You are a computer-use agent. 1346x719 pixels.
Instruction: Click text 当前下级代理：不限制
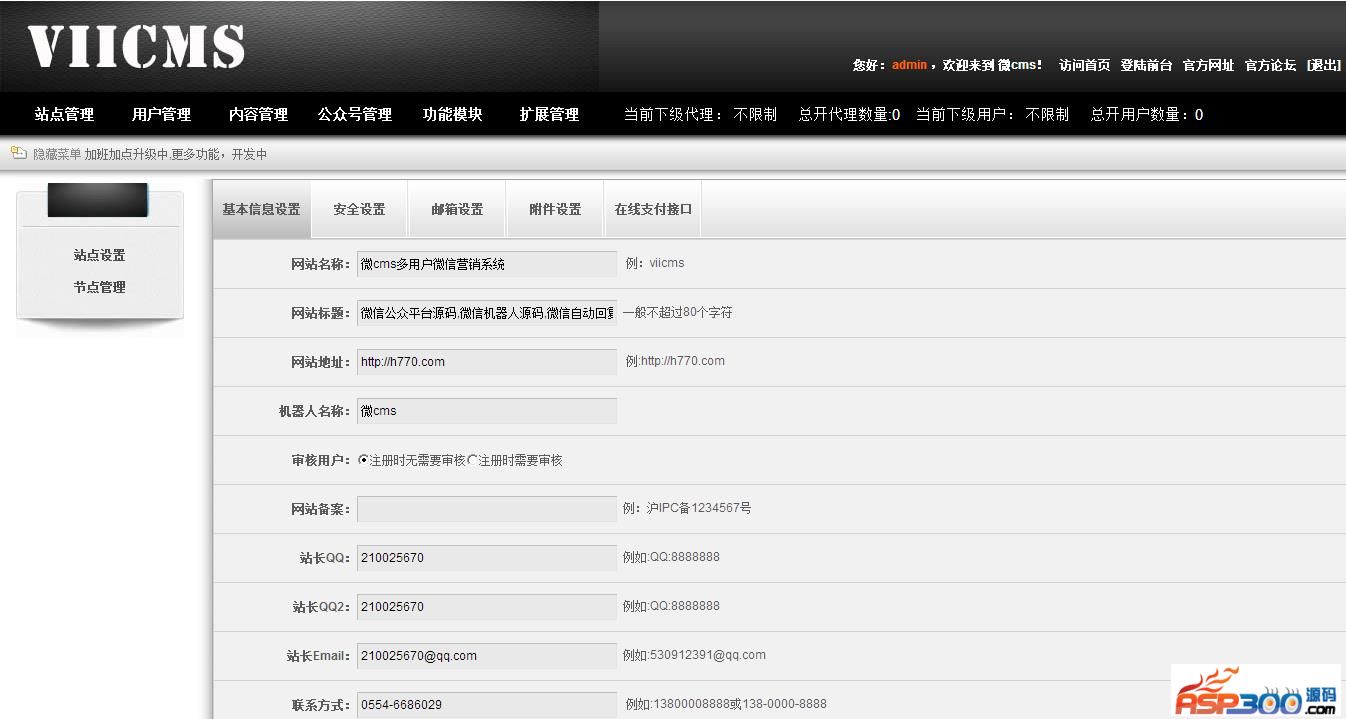coord(700,115)
